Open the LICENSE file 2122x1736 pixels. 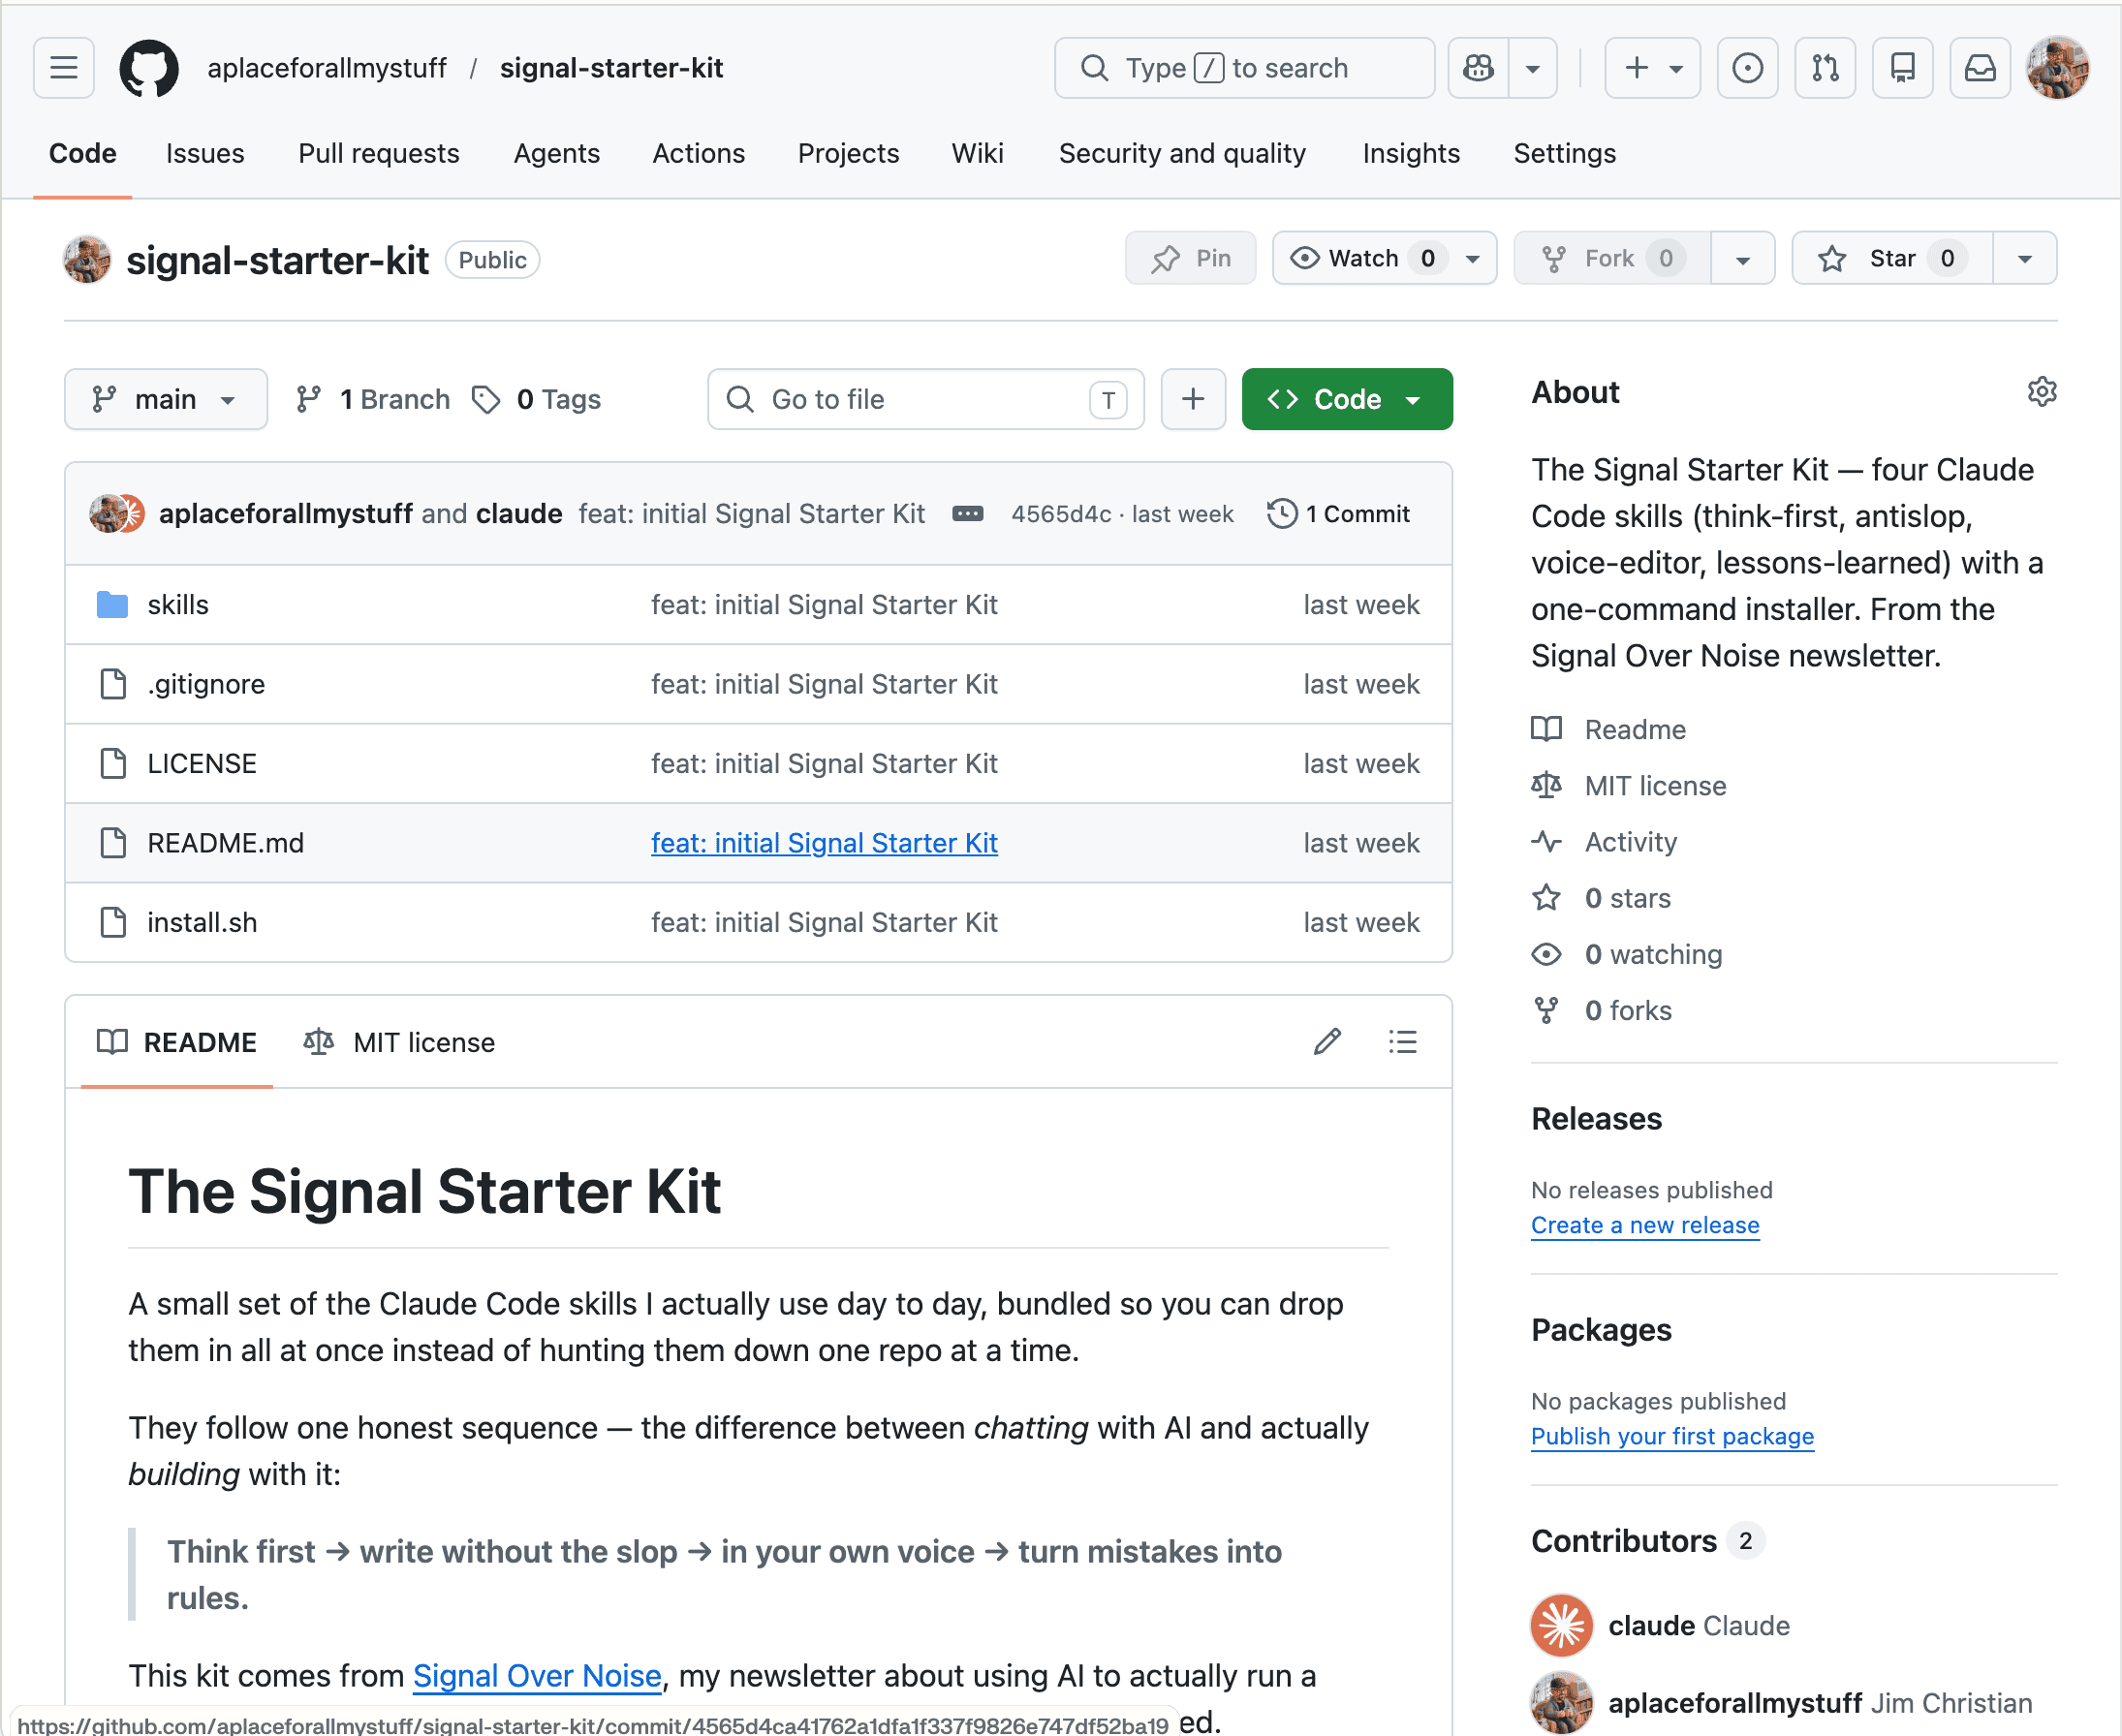(x=202, y=764)
